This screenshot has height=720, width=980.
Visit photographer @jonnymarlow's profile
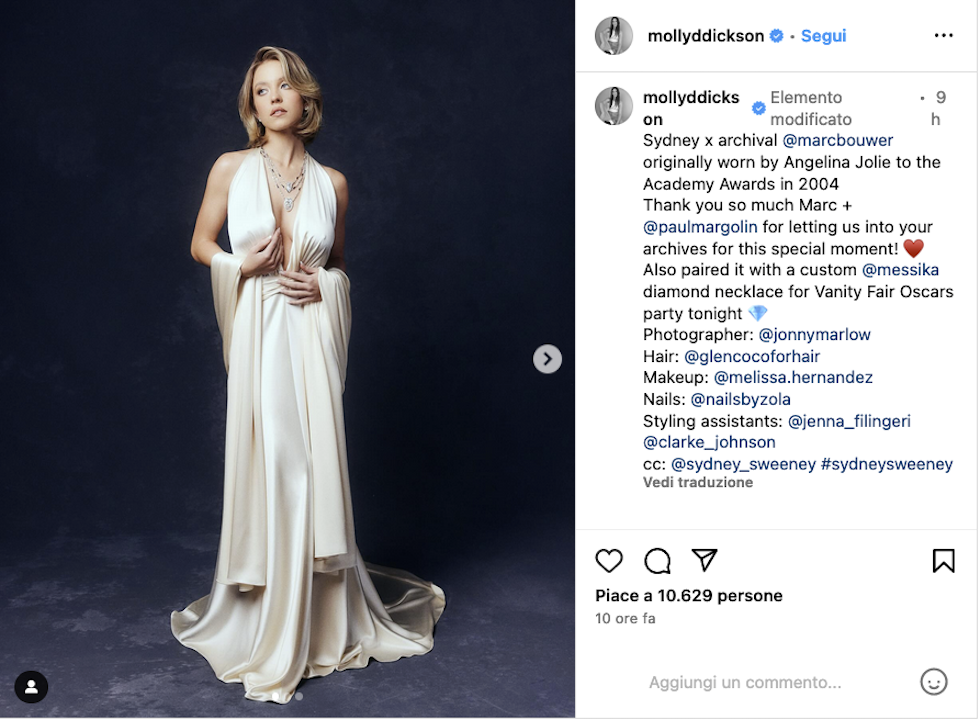point(815,335)
